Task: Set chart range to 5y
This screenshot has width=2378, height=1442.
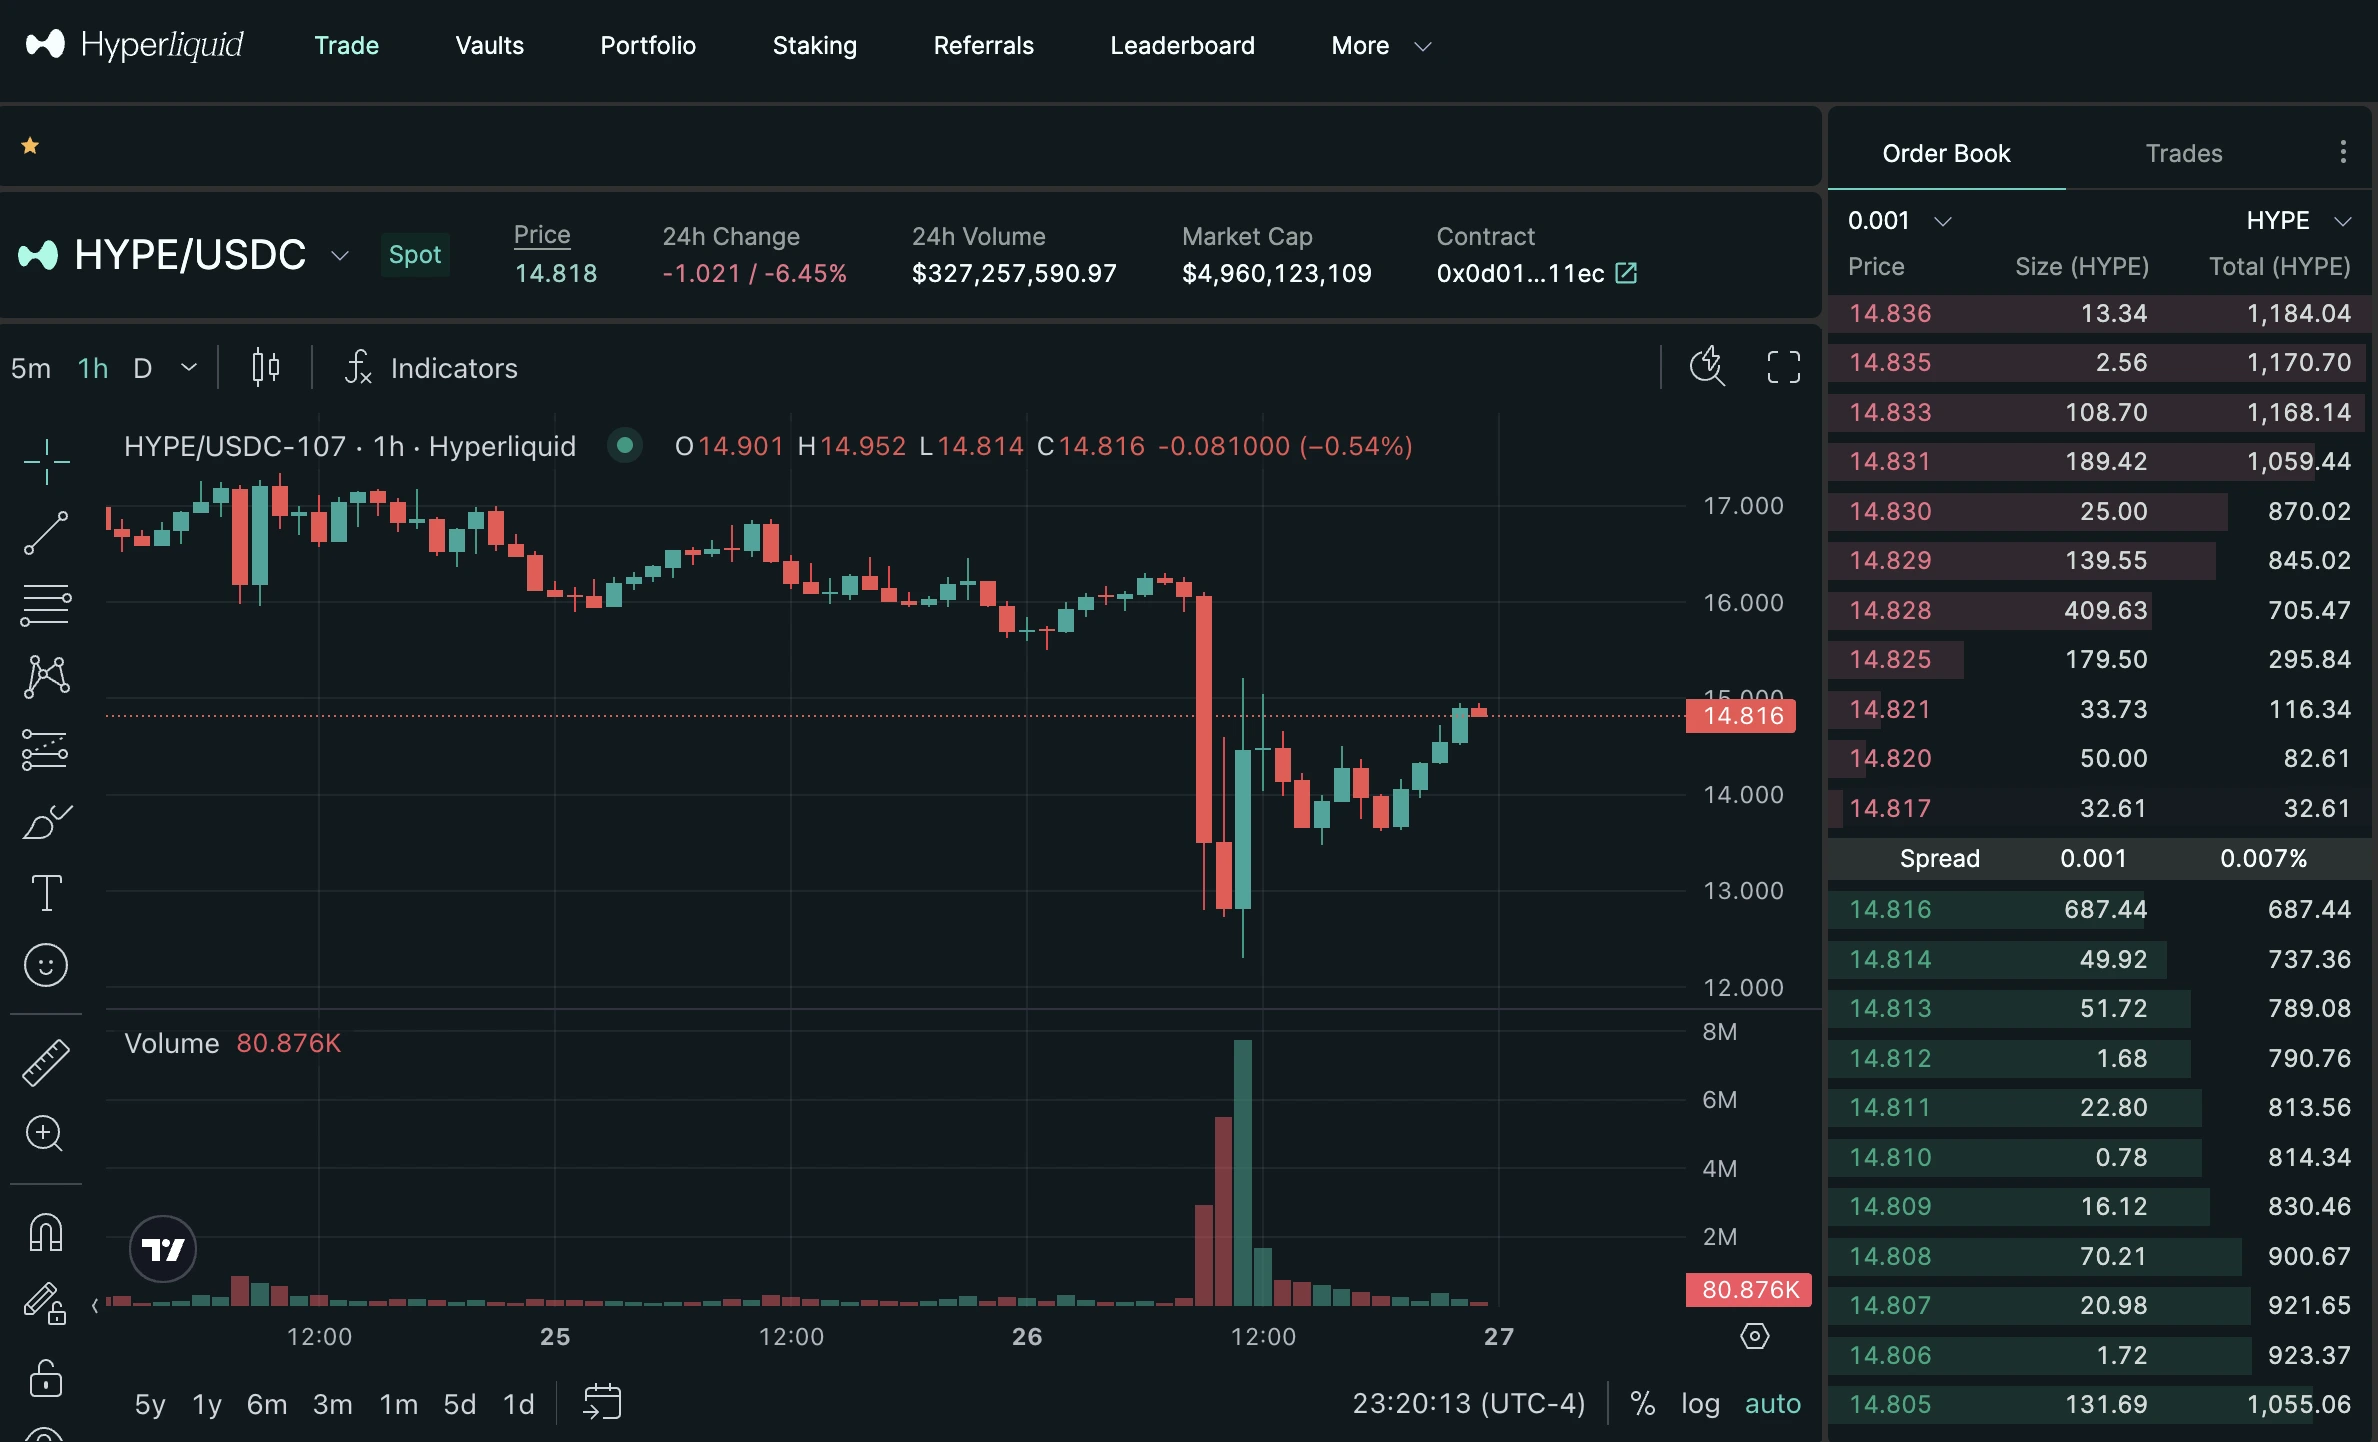Action: click(x=150, y=1403)
